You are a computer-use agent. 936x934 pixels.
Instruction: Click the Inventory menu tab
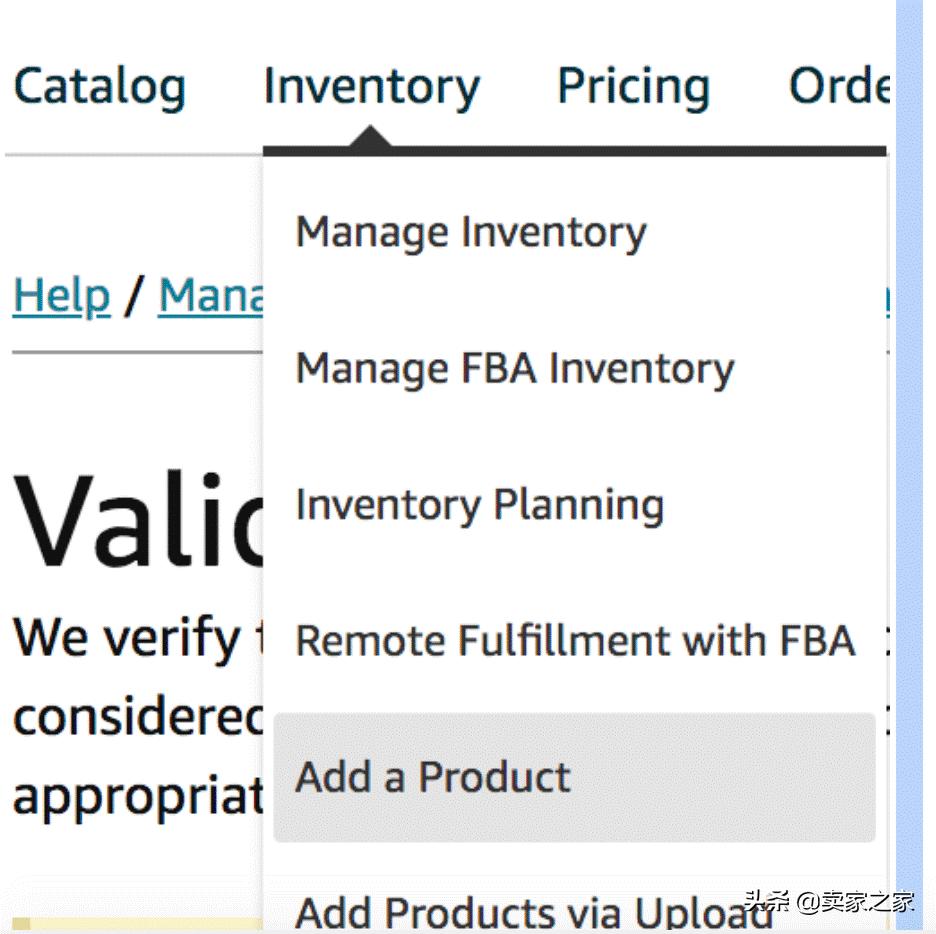coord(371,87)
